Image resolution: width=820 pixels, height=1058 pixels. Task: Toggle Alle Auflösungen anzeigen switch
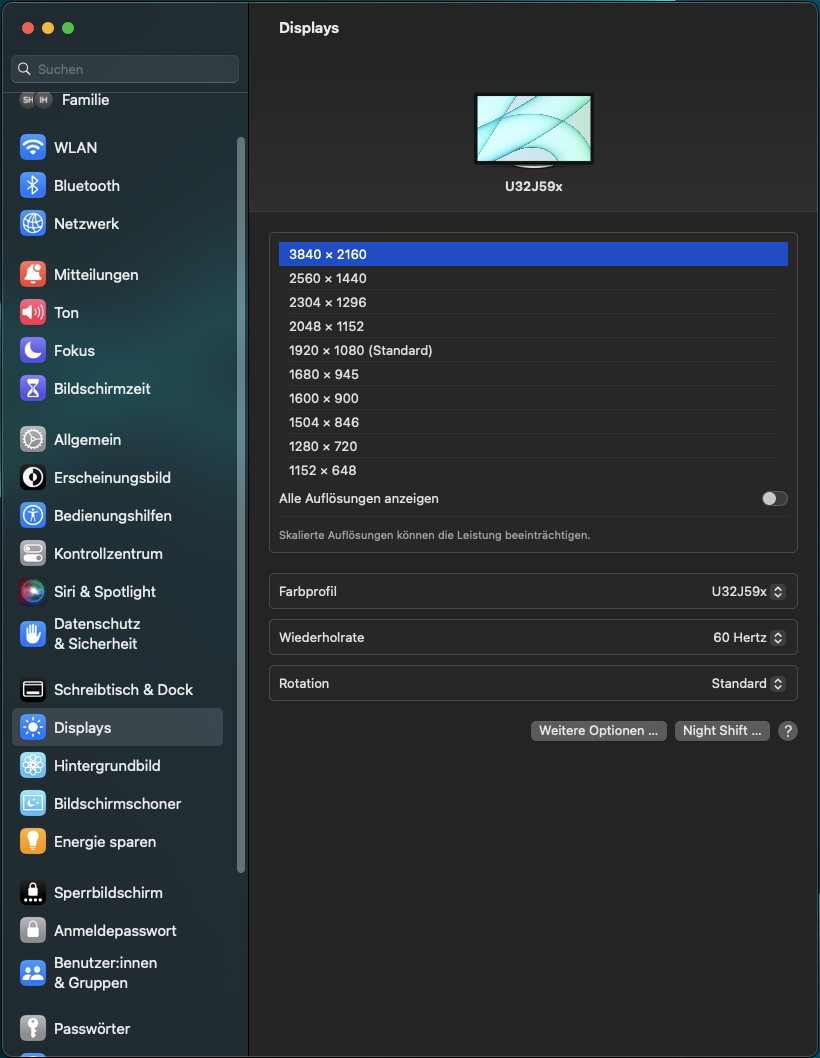point(774,499)
